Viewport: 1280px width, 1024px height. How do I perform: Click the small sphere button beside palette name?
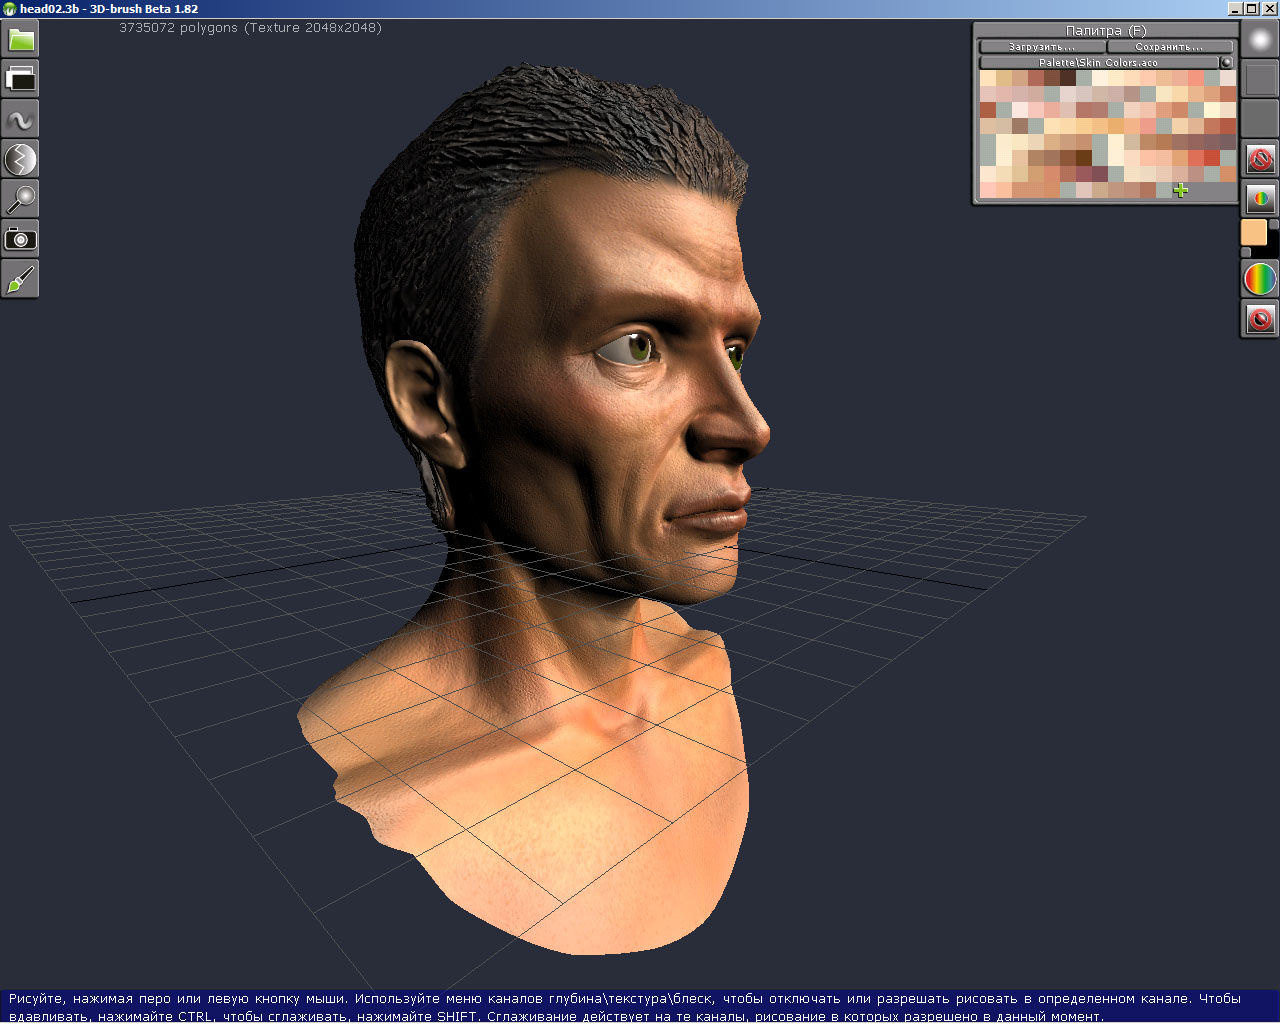1227,62
